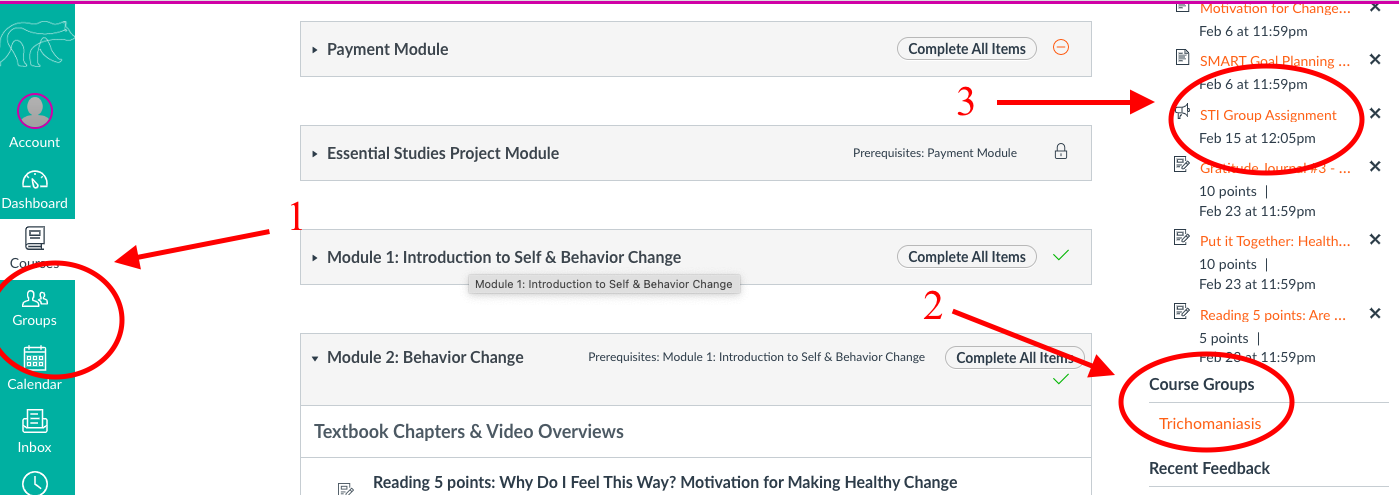Open Courses book icon in sidebar

pos(35,238)
